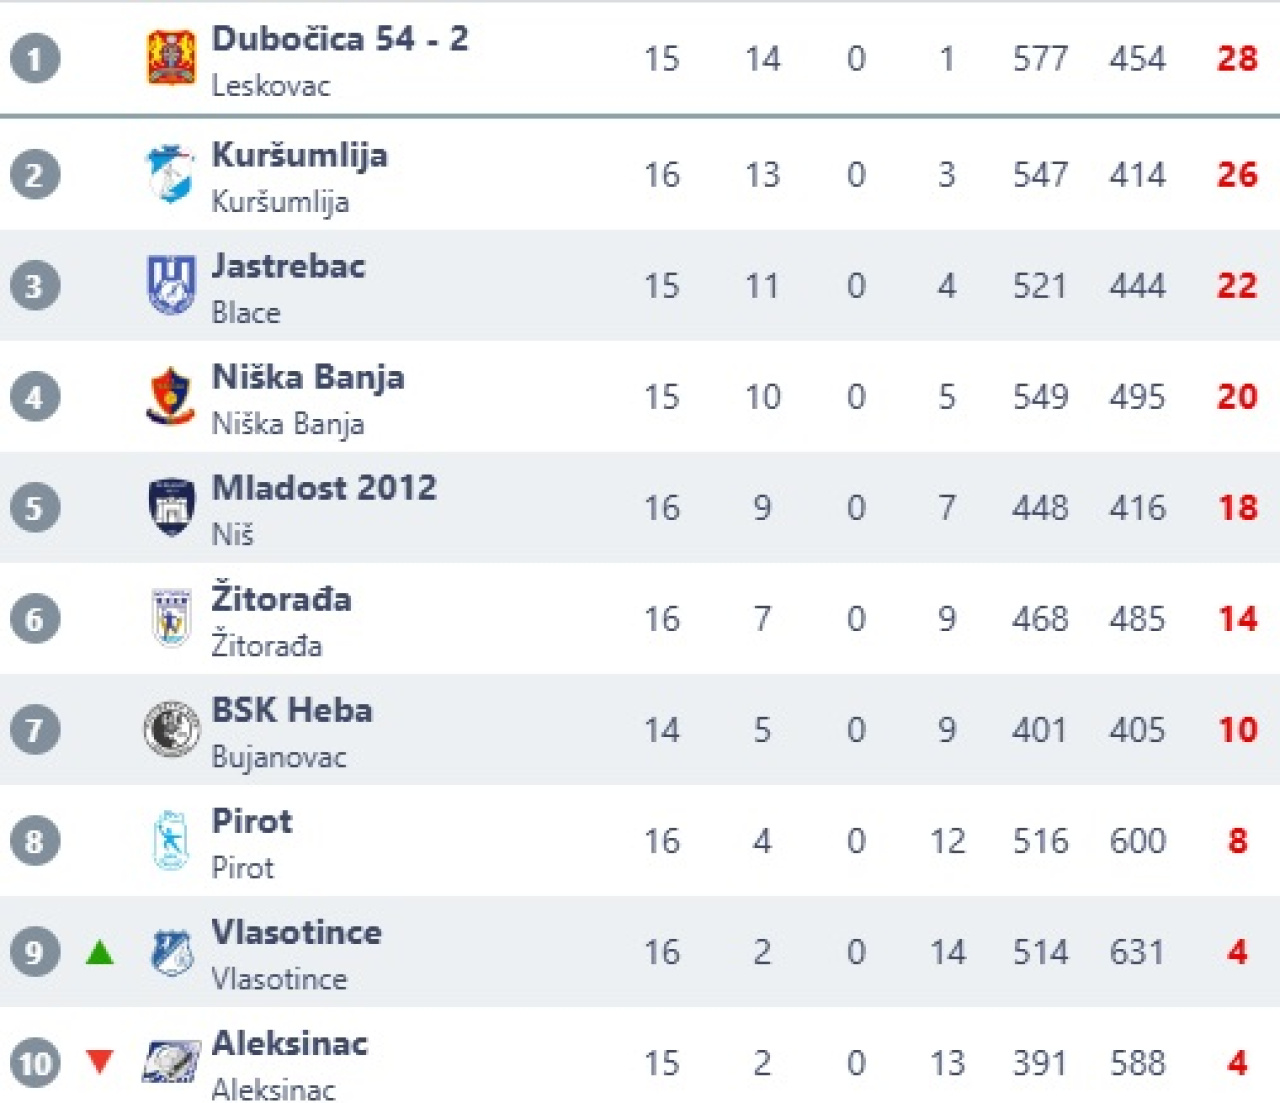Click the Dubočica 54 - 2 club crest

[171, 58]
